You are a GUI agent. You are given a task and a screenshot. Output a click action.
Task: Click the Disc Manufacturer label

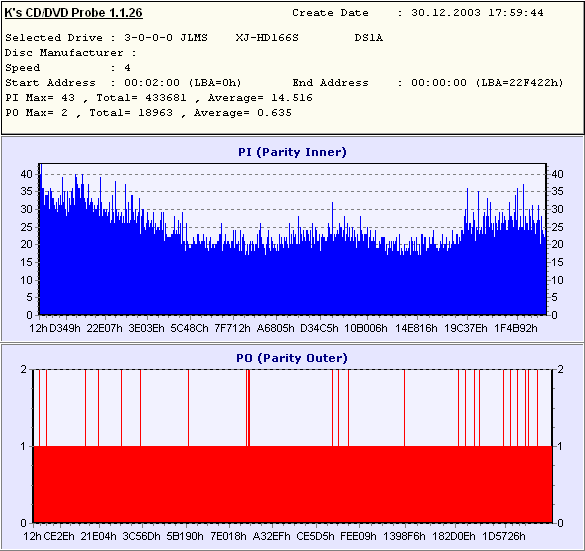(64, 53)
